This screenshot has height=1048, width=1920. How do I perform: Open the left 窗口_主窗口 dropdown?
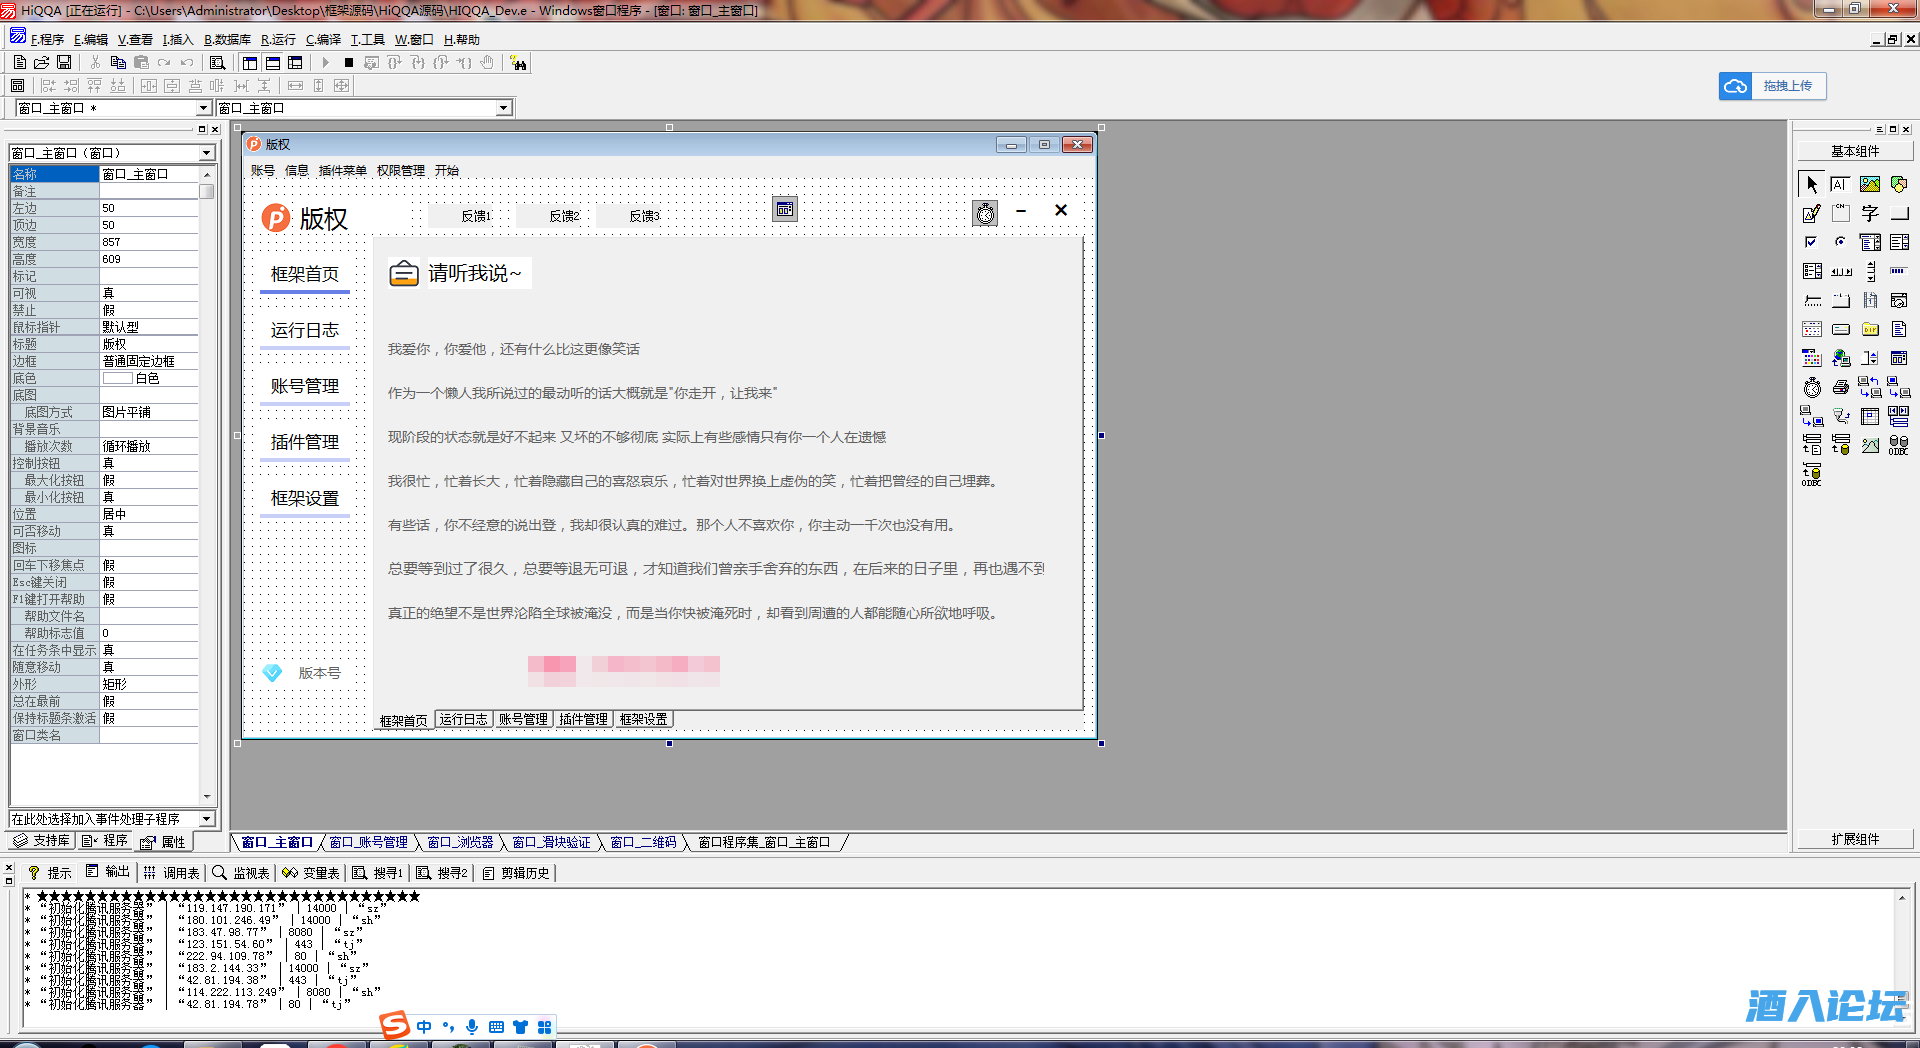204,107
